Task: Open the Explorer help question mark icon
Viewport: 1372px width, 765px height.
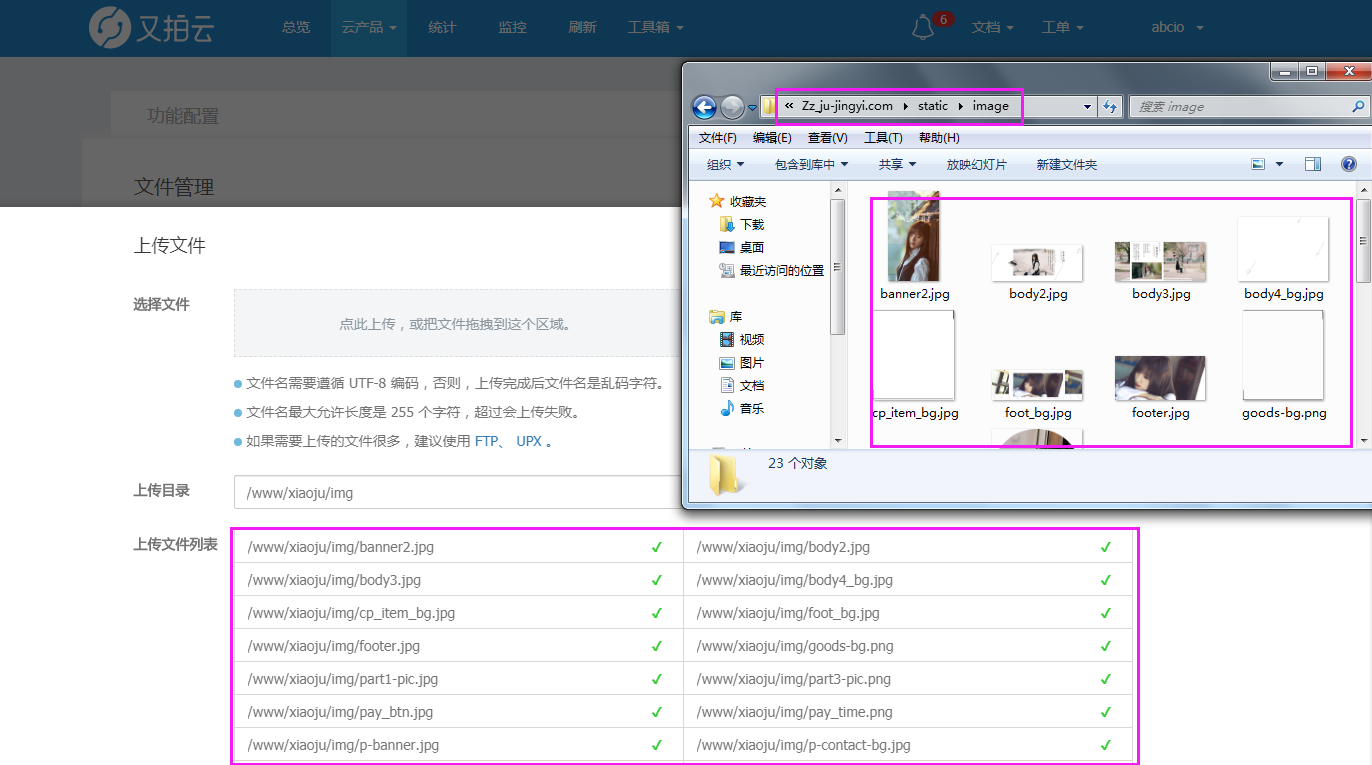Action: (x=1348, y=164)
